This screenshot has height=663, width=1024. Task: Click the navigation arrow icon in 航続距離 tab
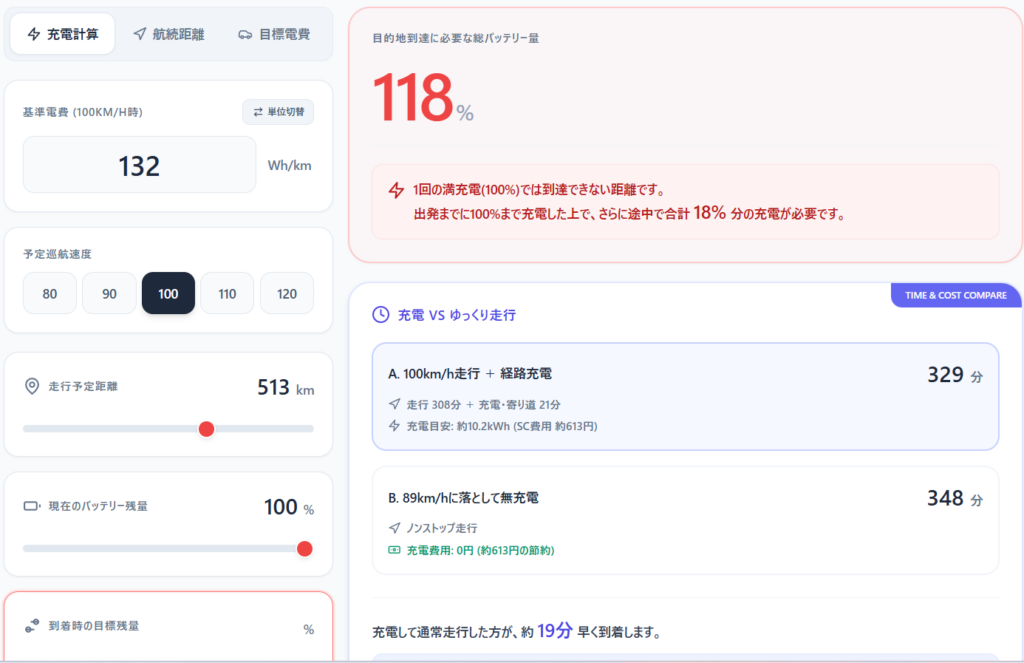pos(139,34)
